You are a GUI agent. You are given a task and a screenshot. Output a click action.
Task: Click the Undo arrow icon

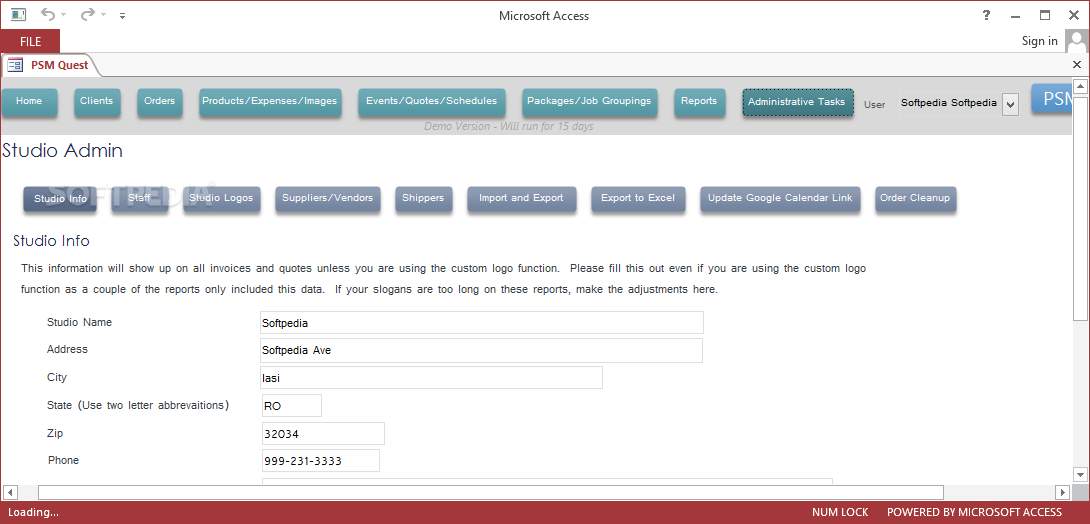(x=48, y=15)
